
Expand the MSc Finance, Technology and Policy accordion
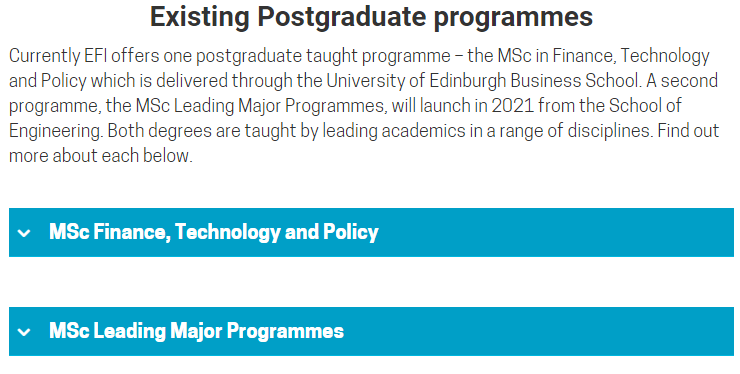coord(371,232)
